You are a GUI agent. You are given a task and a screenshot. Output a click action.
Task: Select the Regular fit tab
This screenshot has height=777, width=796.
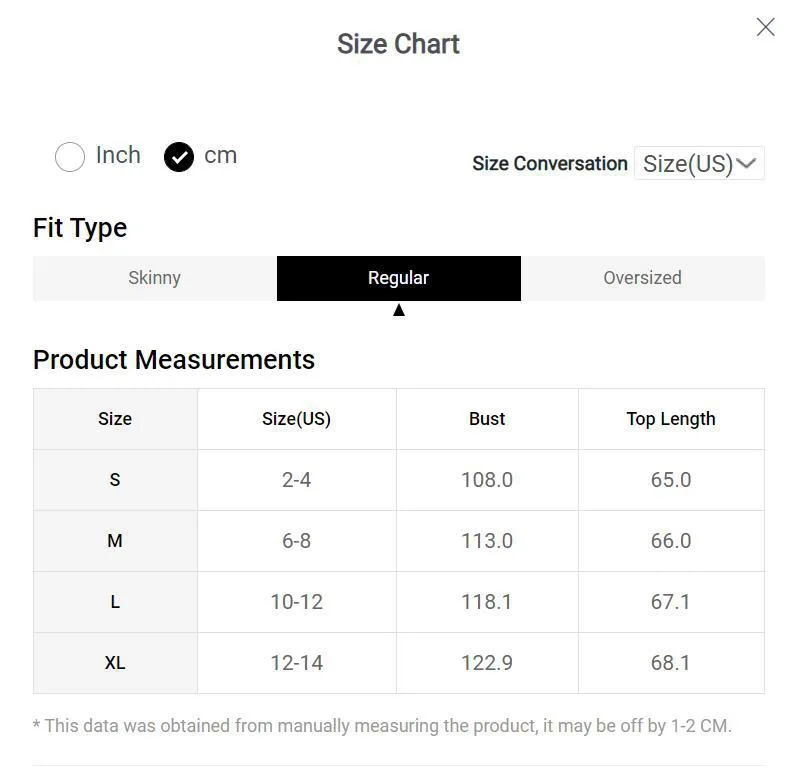click(x=398, y=278)
